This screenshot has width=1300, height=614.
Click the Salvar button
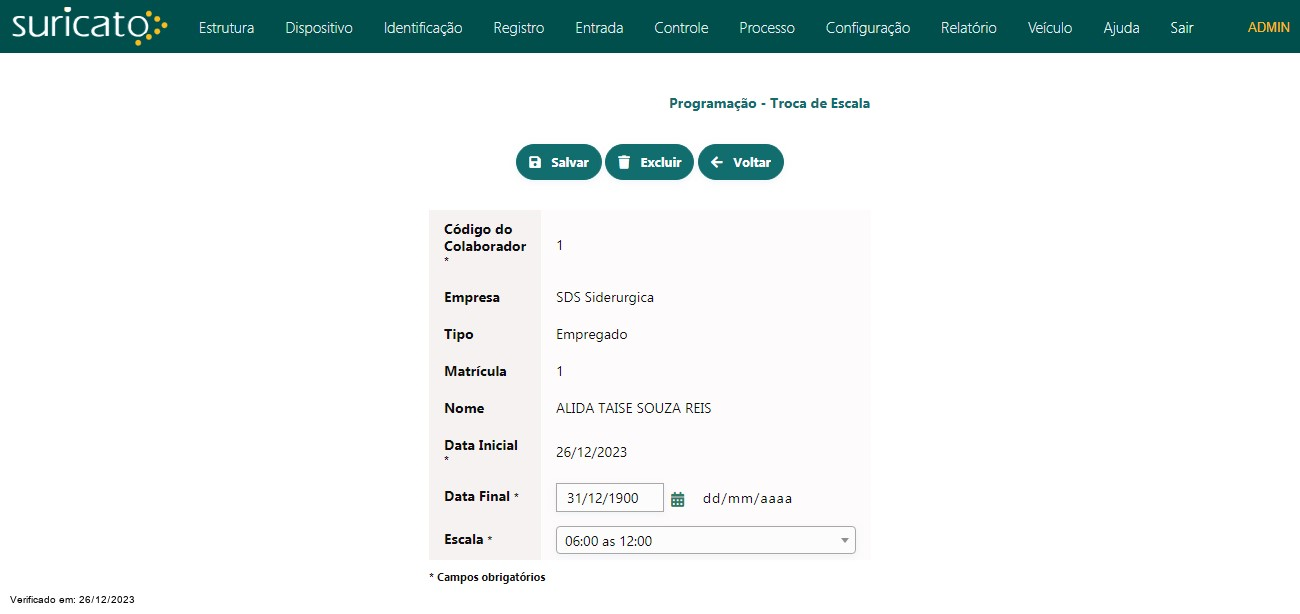pos(558,162)
